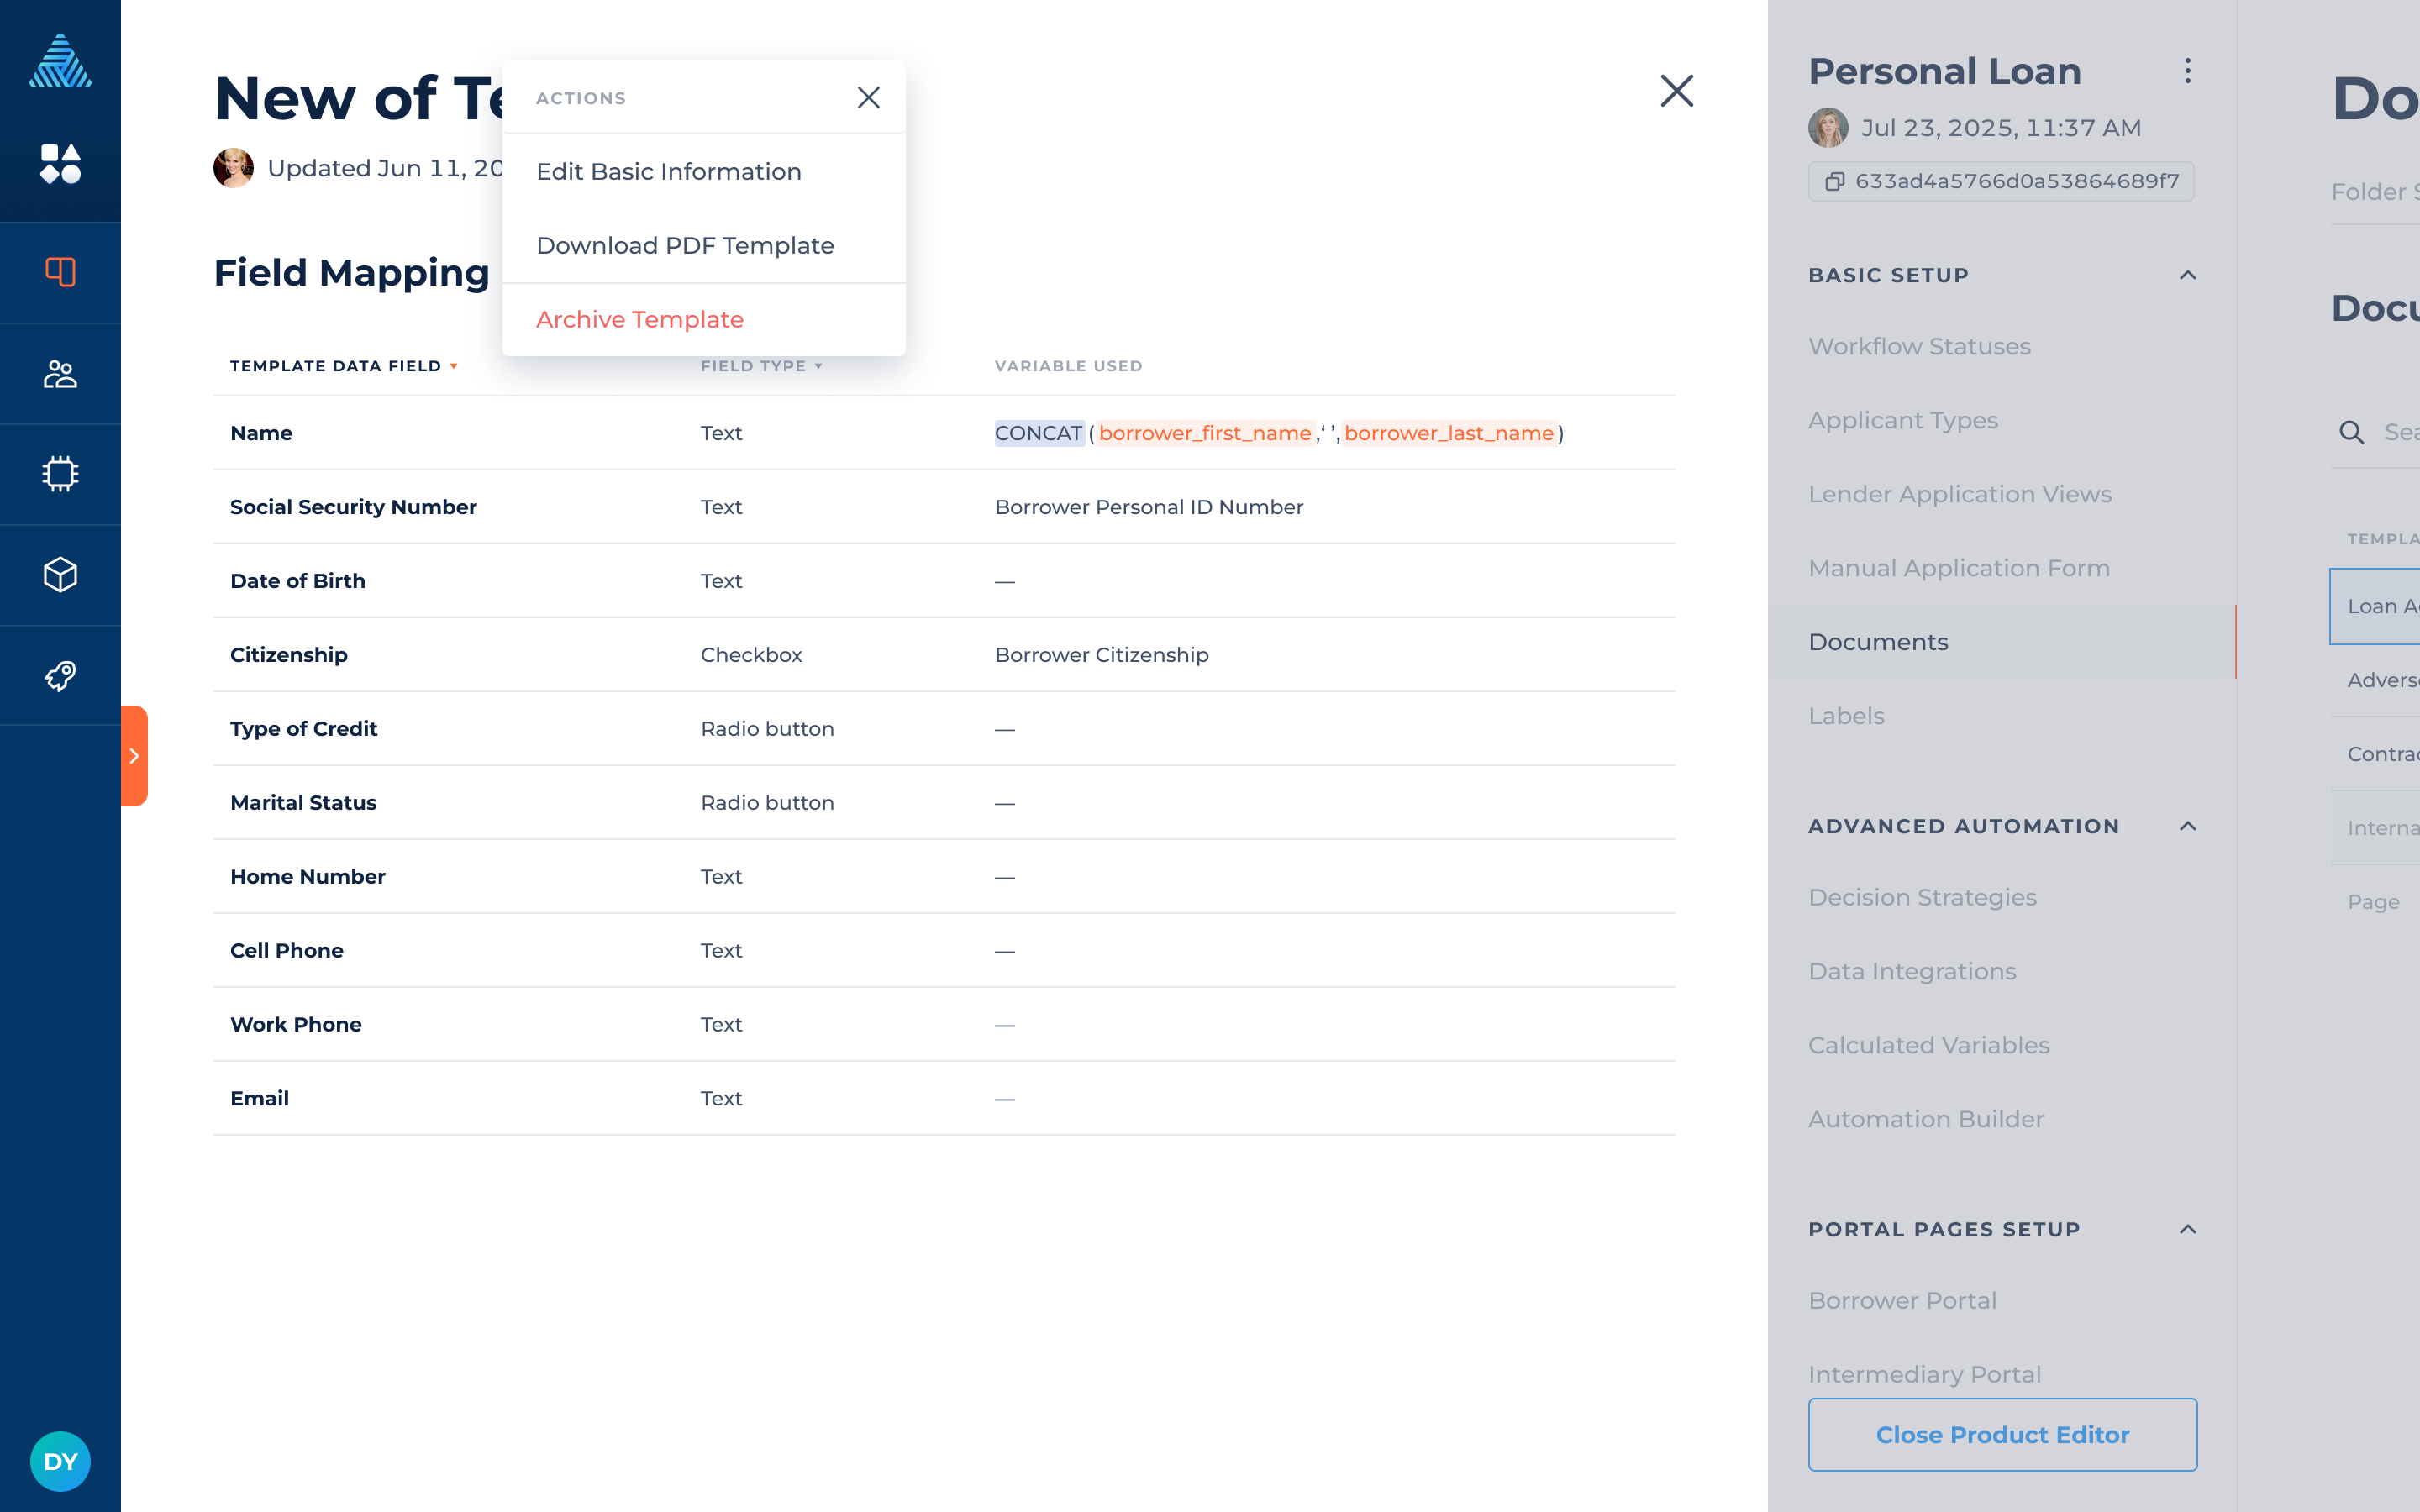Copy the product ID 633ad4a5766d0a53864689f7
The height and width of the screenshot is (1512, 2420).
pos(2000,181)
